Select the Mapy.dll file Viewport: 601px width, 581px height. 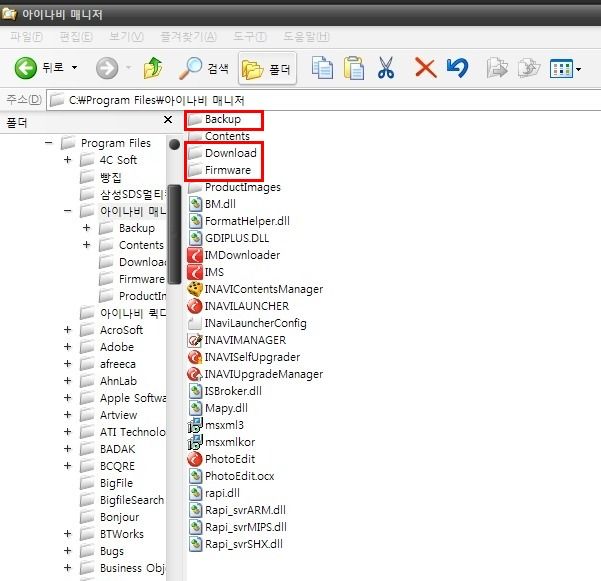click(x=218, y=408)
